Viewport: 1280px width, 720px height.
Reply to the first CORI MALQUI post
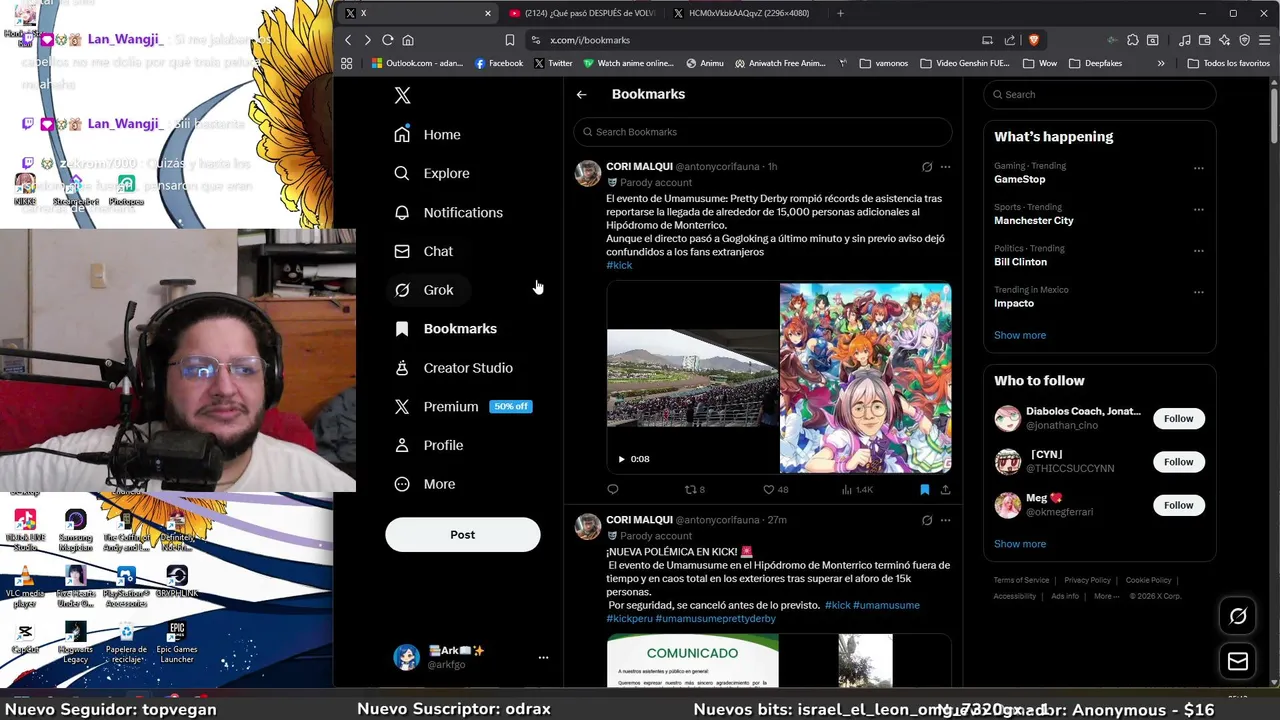tap(613, 489)
